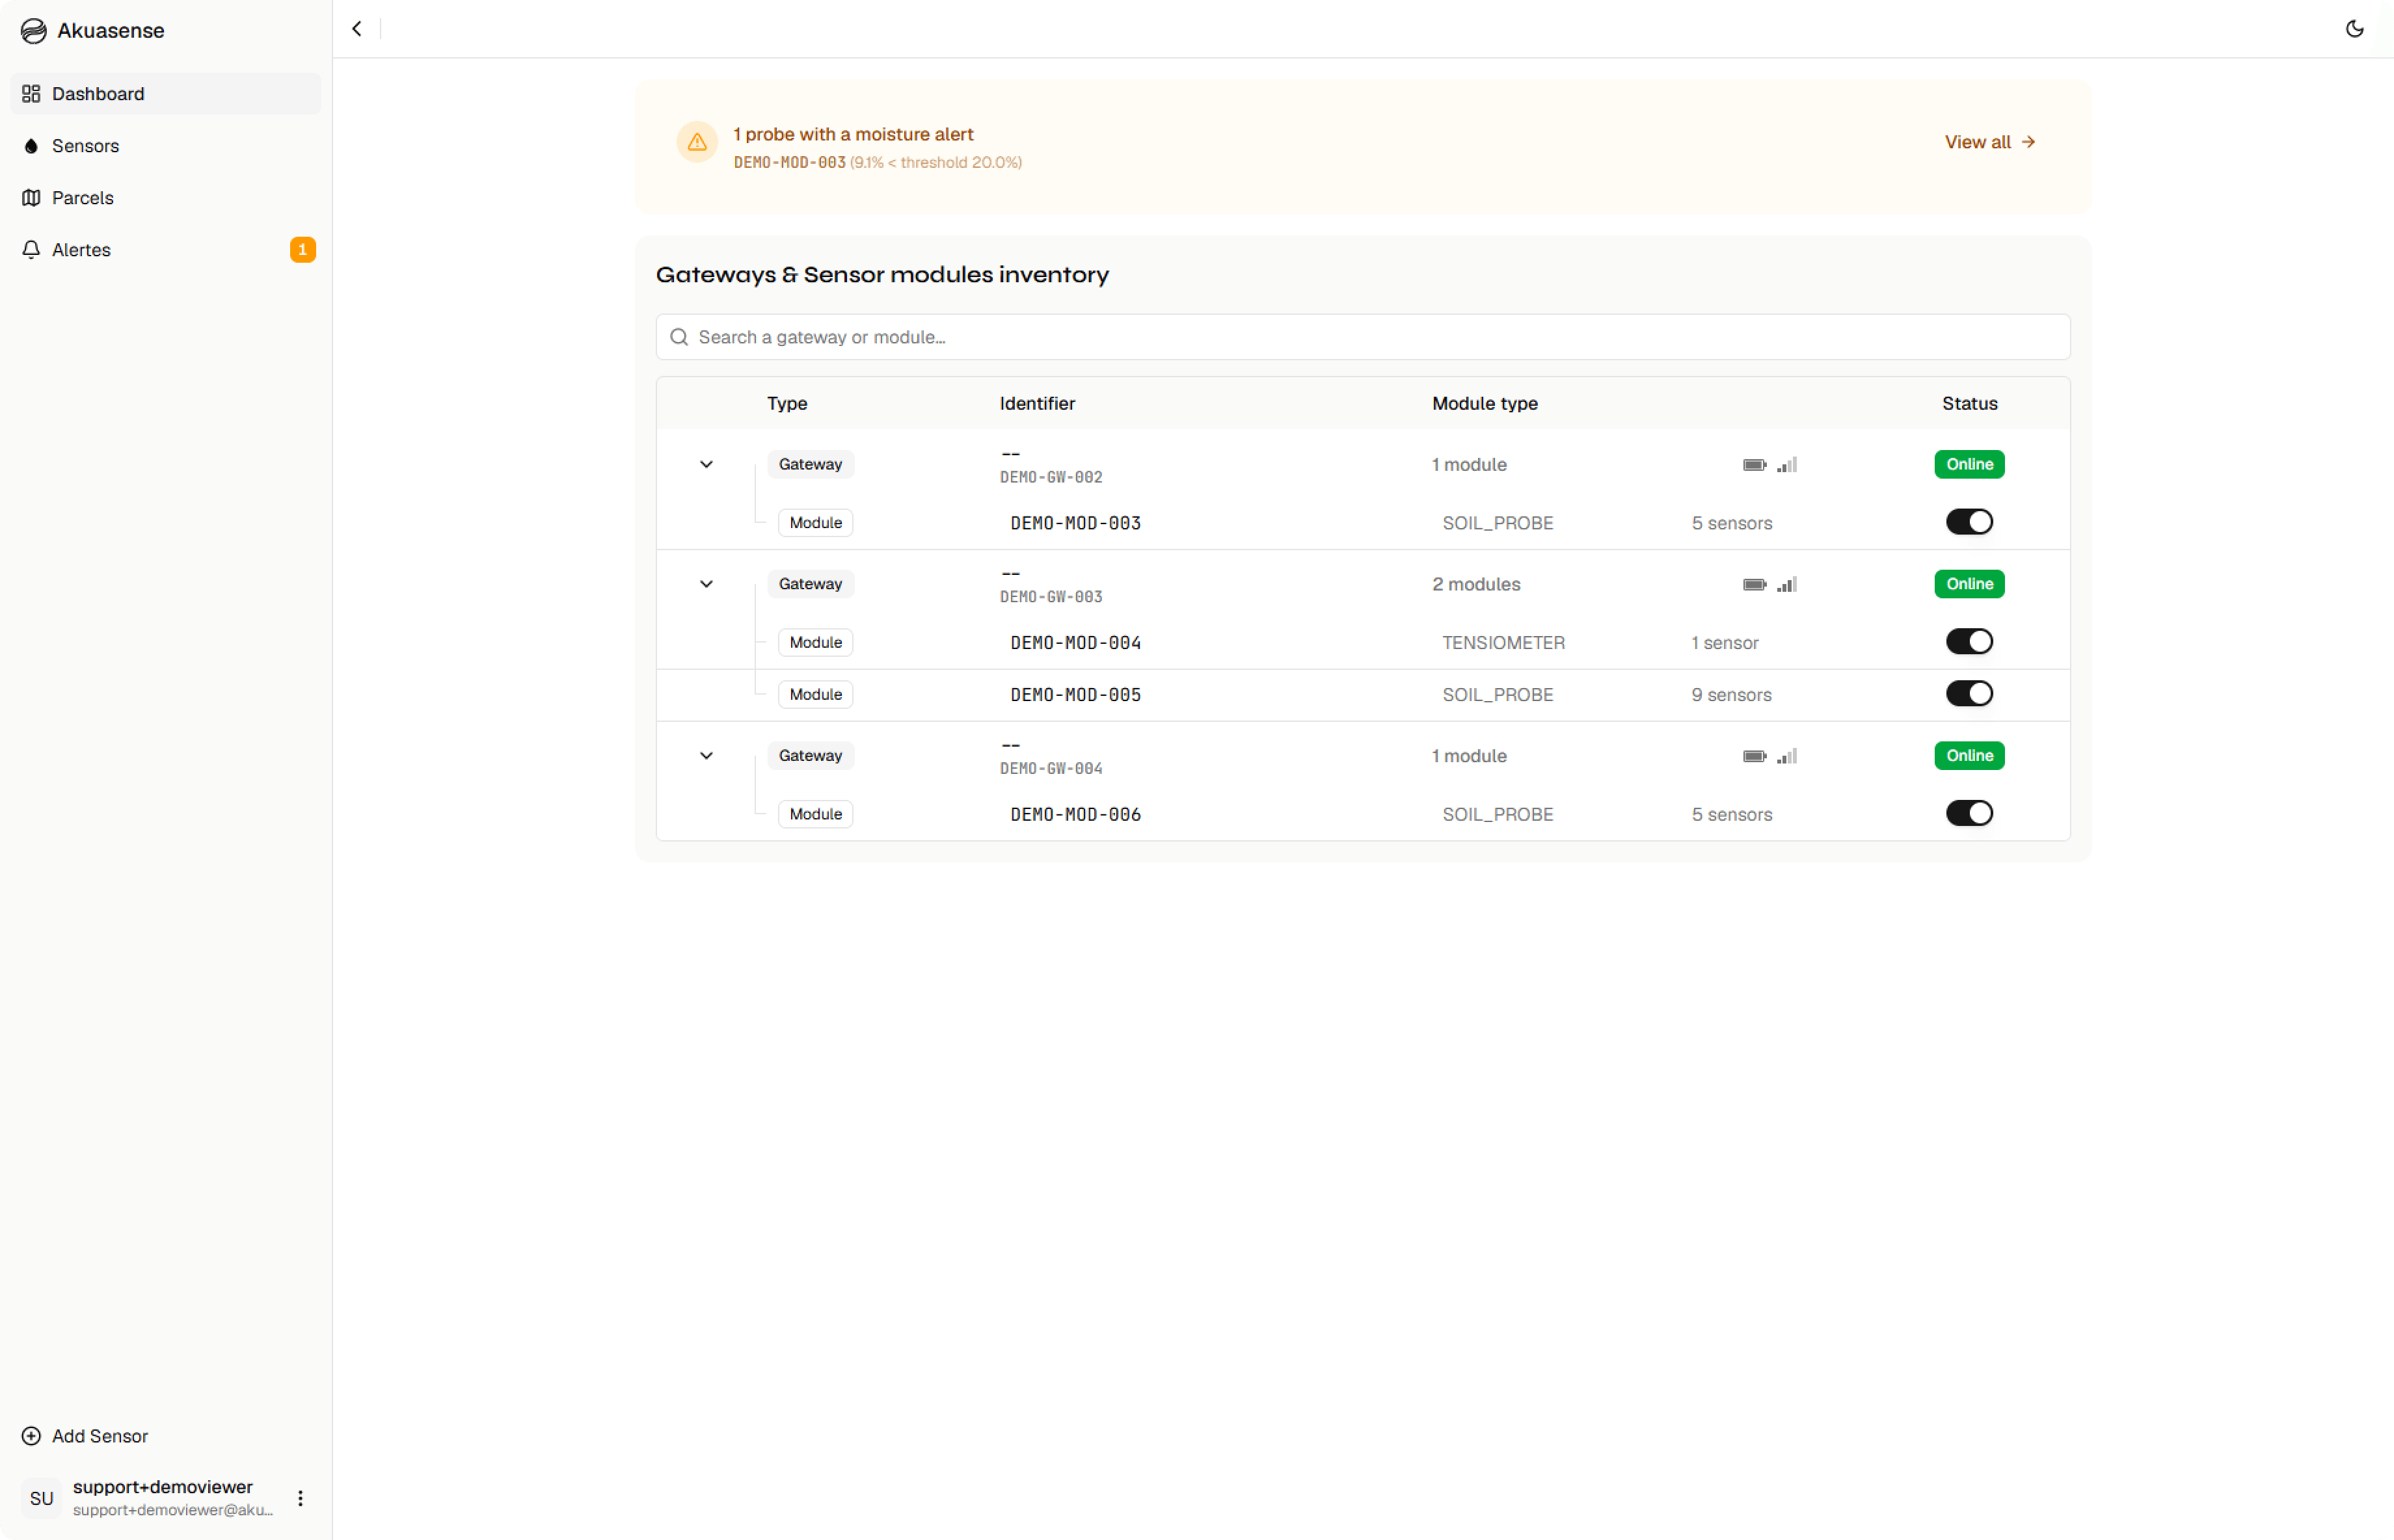The height and width of the screenshot is (1540, 2394).
Task: Click the support+demoviewer user name
Action: pos(163,1487)
